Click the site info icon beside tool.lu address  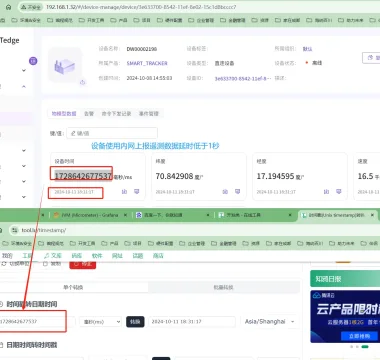[14, 230]
